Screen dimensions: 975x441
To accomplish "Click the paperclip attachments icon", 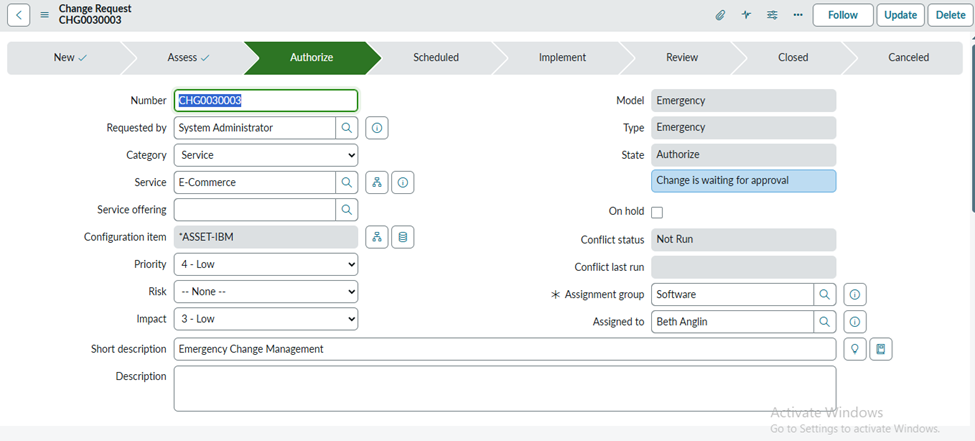I will pos(720,15).
